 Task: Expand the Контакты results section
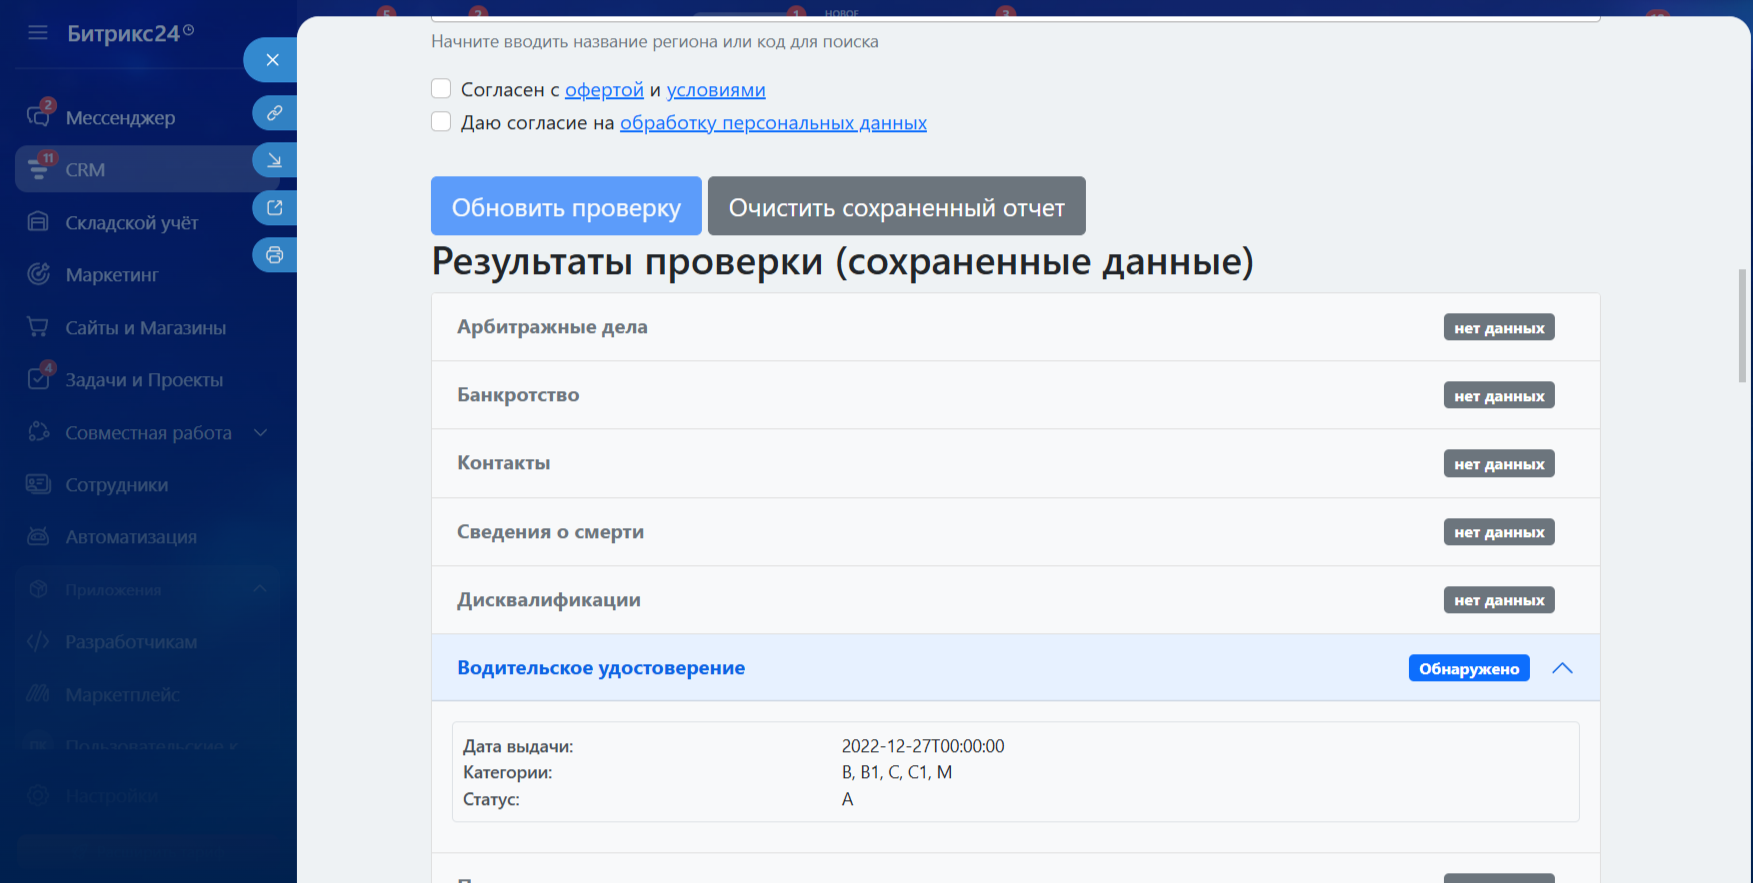click(1016, 463)
